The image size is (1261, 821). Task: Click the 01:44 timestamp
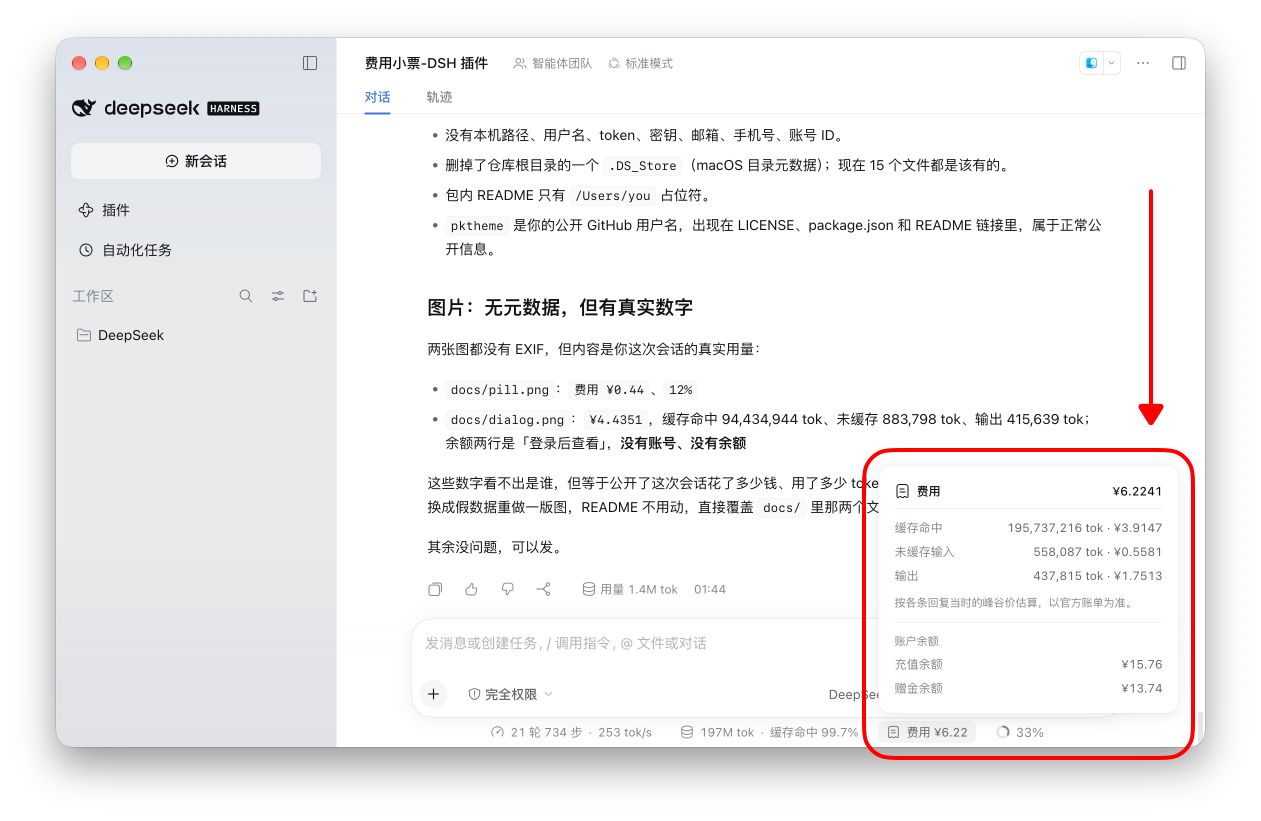(x=710, y=589)
